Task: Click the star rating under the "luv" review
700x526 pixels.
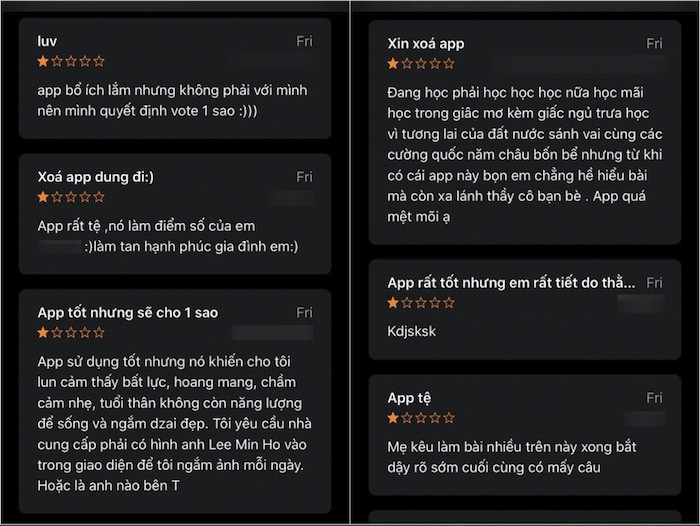Action: pos(70,61)
